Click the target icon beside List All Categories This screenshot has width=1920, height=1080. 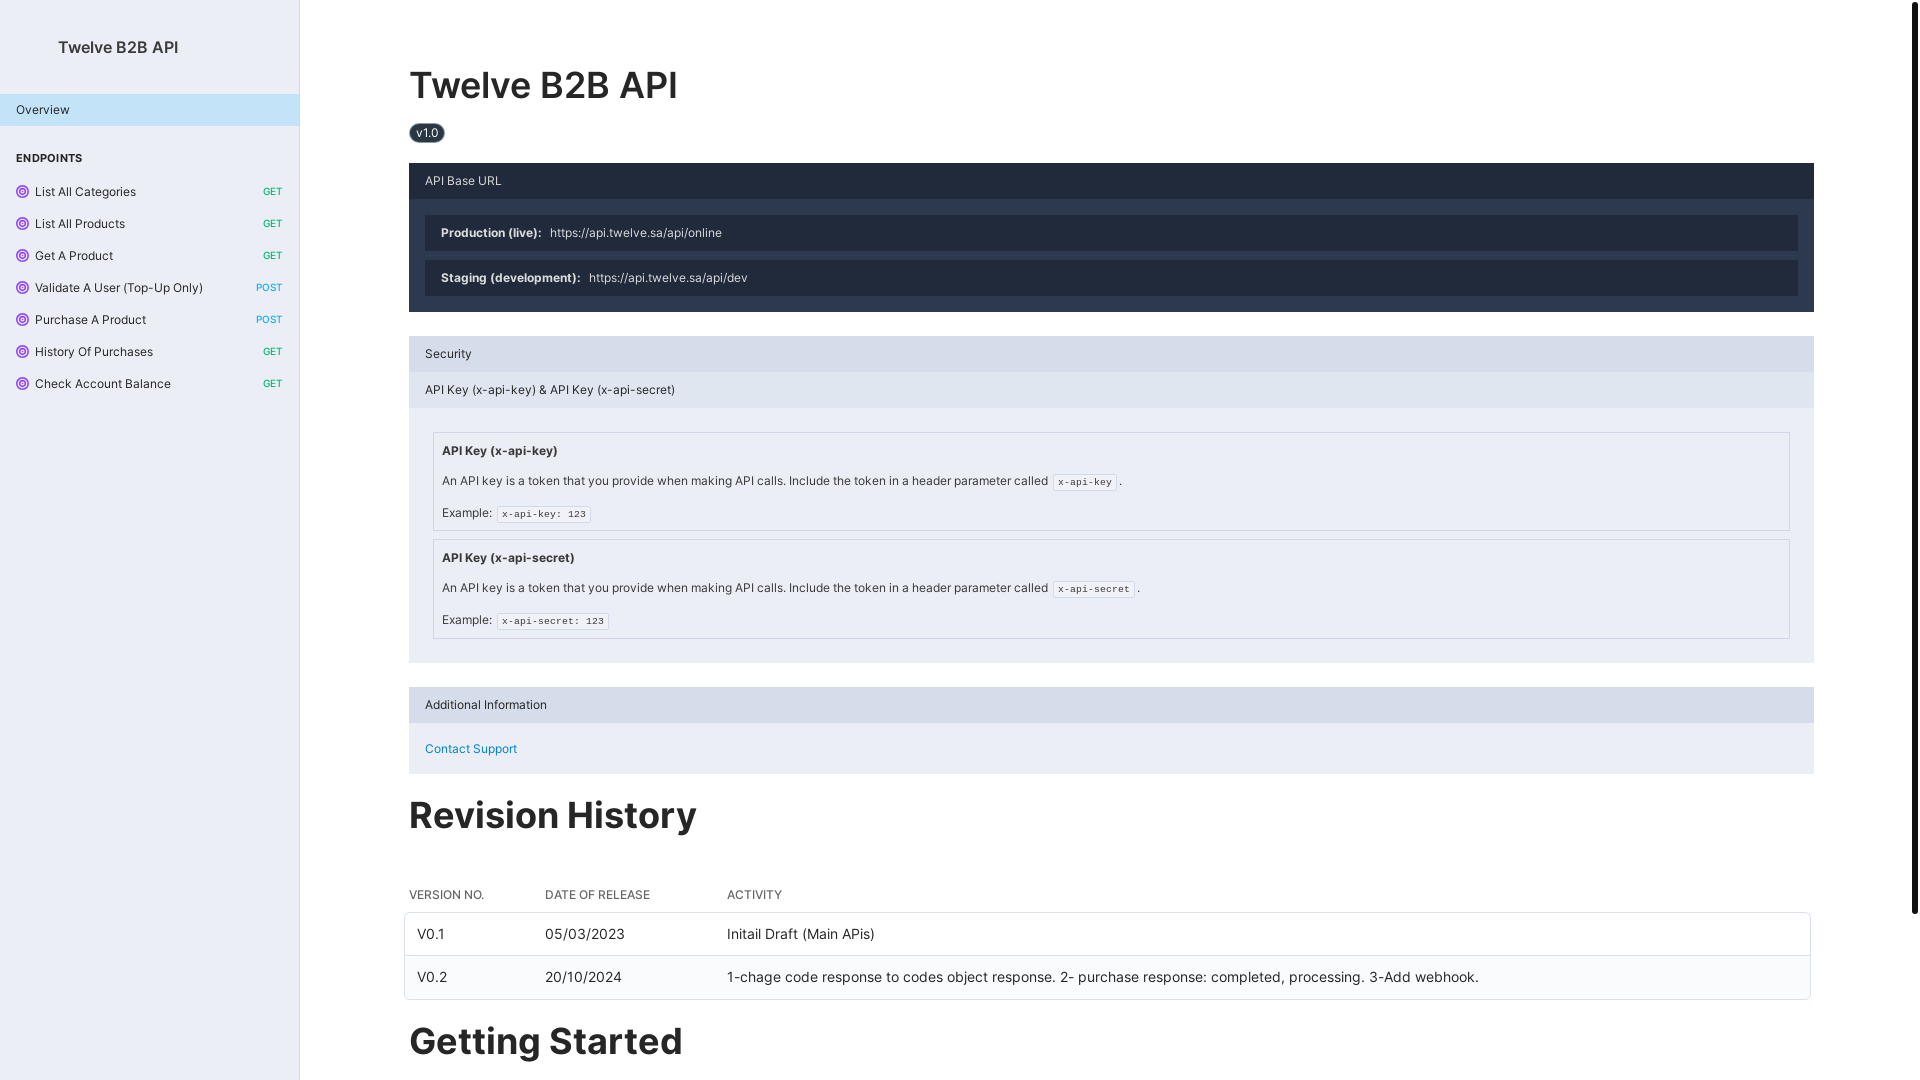(x=22, y=192)
